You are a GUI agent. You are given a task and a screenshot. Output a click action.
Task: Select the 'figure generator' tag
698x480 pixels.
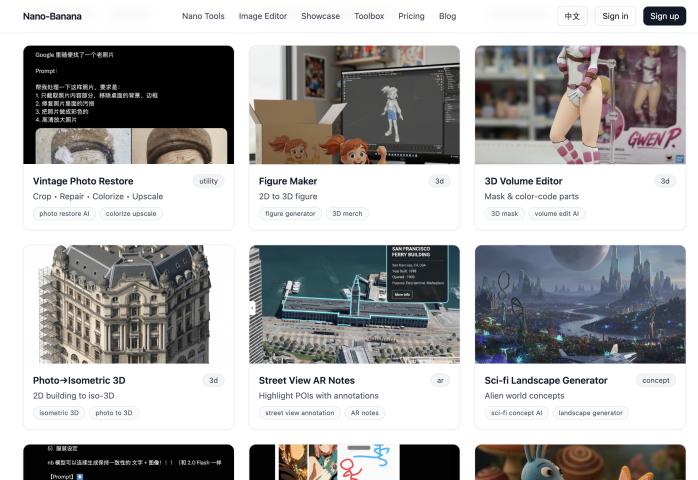[288, 213]
